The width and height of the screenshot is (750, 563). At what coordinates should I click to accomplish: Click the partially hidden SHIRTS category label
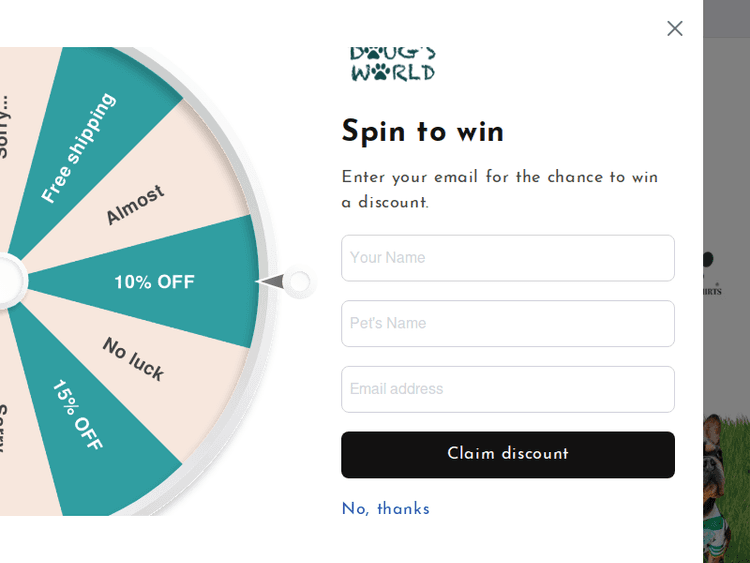(713, 291)
